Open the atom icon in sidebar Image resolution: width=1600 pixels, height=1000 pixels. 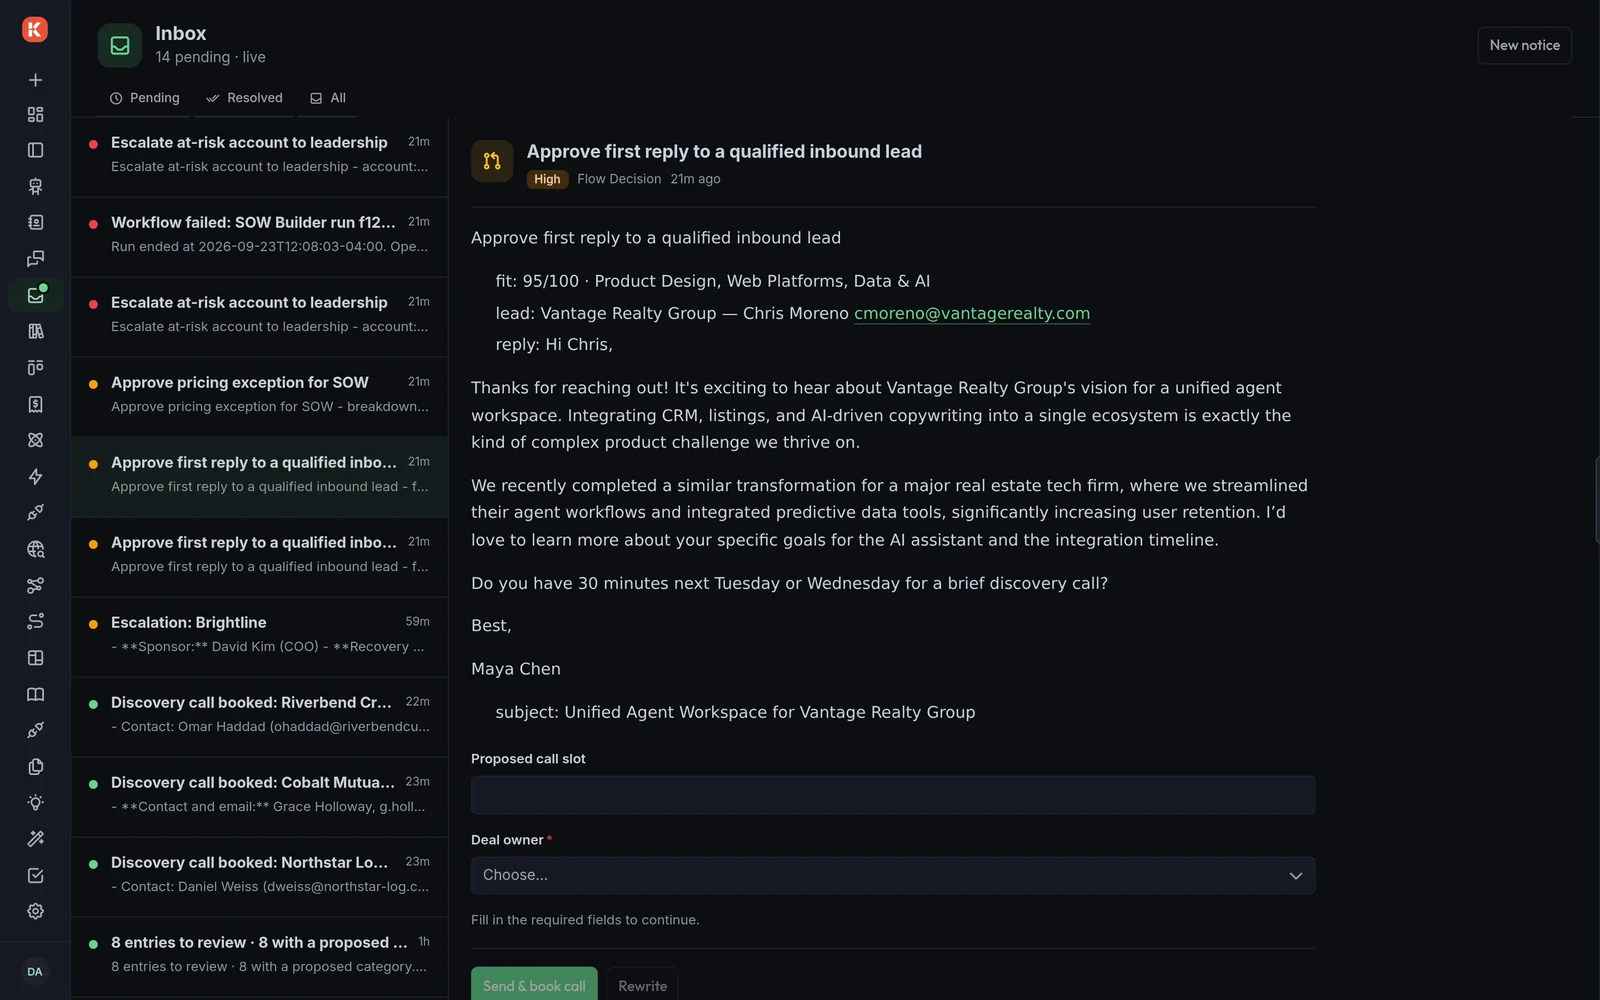[35, 440]
